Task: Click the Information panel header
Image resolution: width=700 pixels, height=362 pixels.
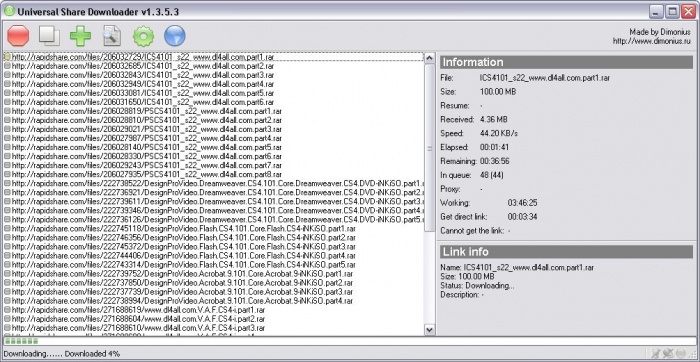Action: pyautogui.click(x=566, y=62)
